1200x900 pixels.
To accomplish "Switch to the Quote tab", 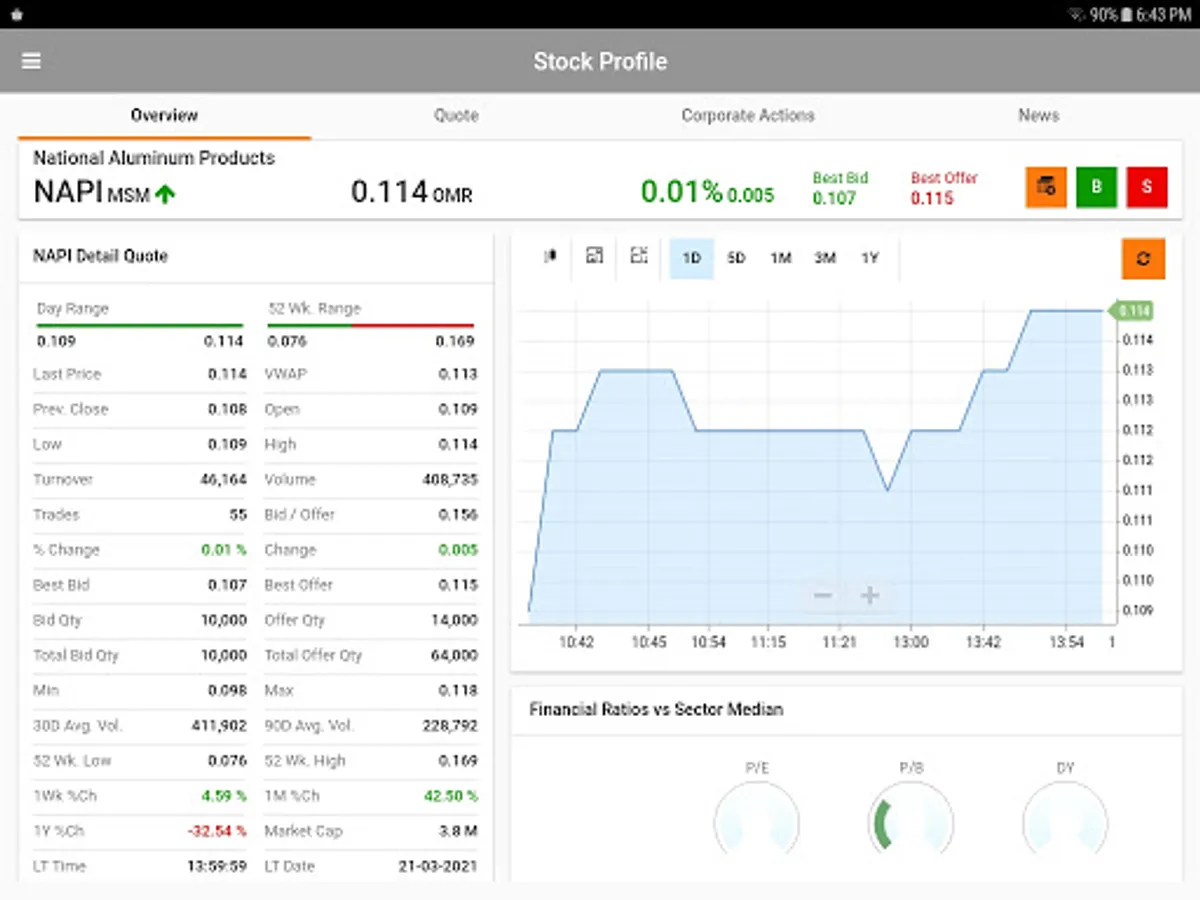I will pos(456,116).
